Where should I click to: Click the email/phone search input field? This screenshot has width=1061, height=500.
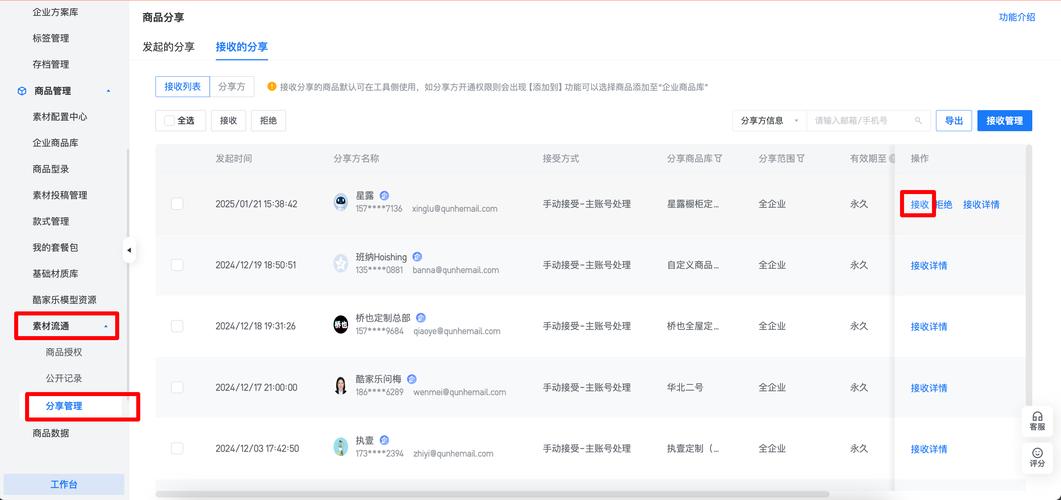pyautogui.click(x=860, y=121)
